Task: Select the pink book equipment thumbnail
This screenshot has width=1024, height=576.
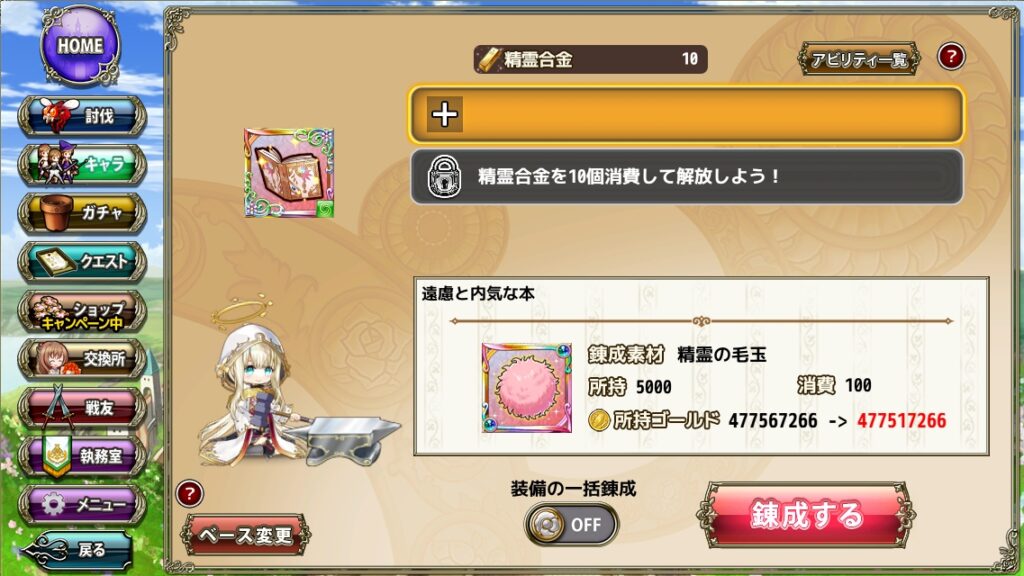Action: point(289,173)
